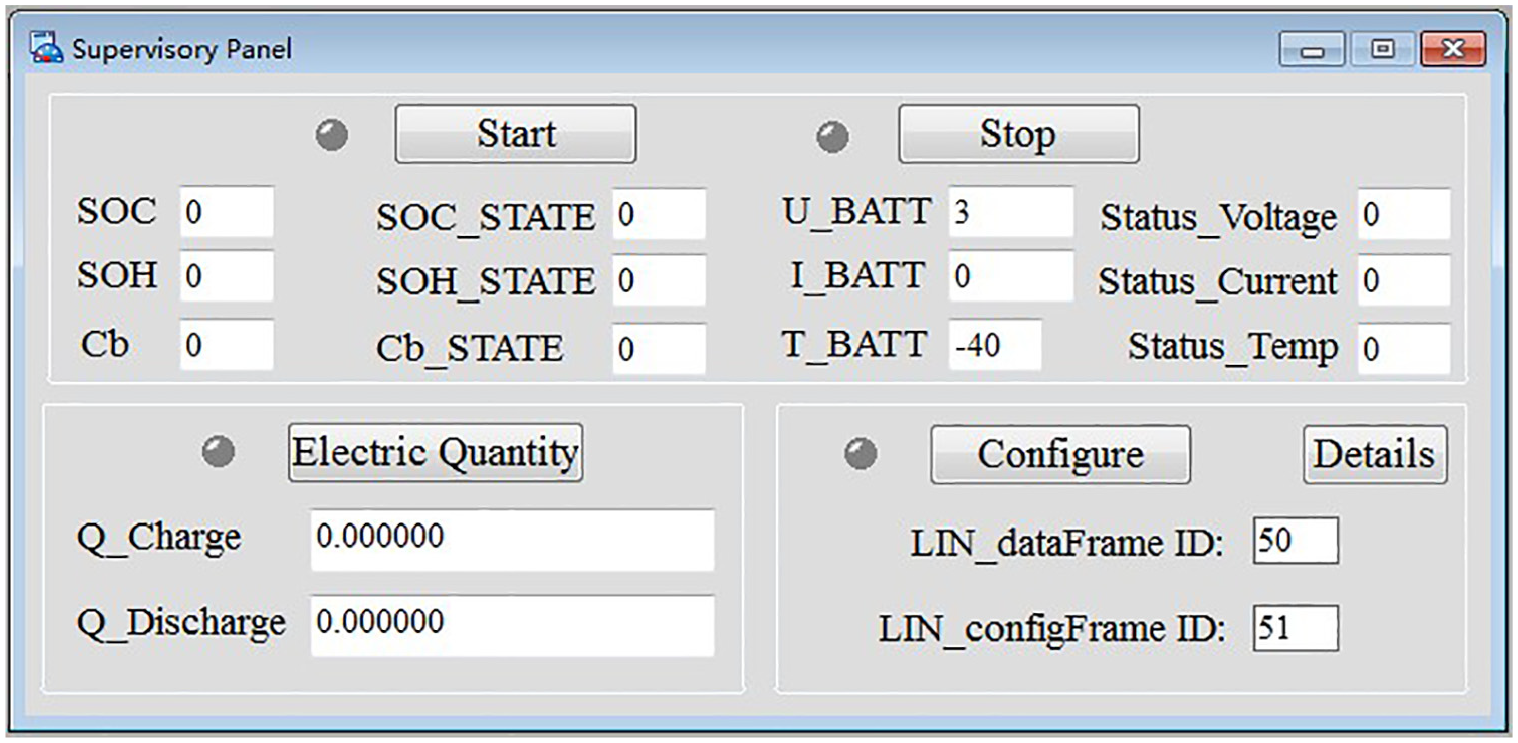The image size is (1518, 743).
Task: Click the Configure button
Action: (x=1060, y=454)
